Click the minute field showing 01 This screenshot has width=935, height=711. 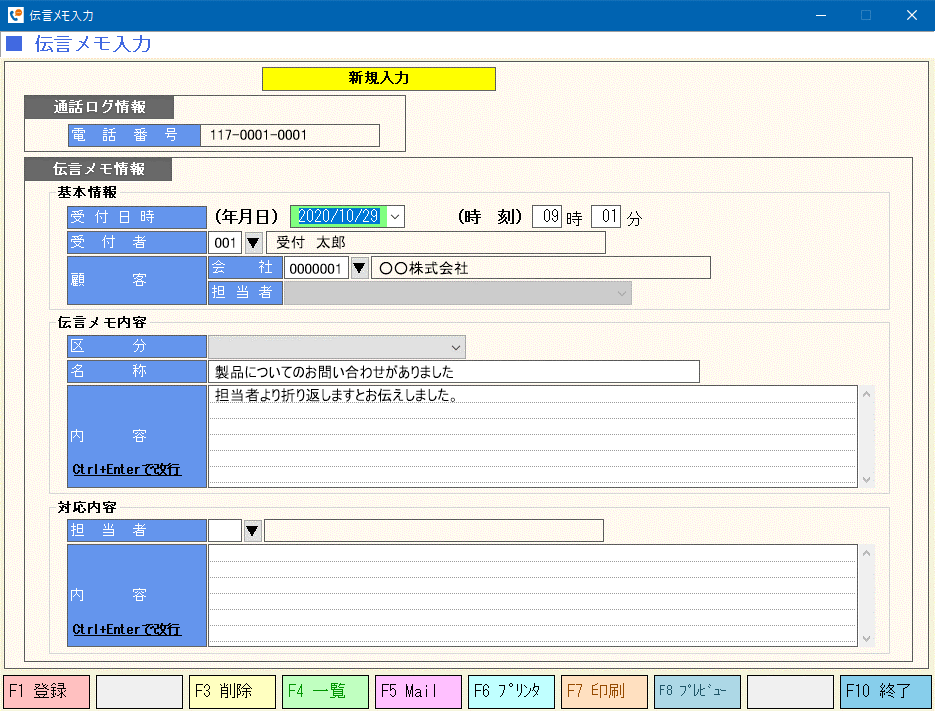point(606,216)
